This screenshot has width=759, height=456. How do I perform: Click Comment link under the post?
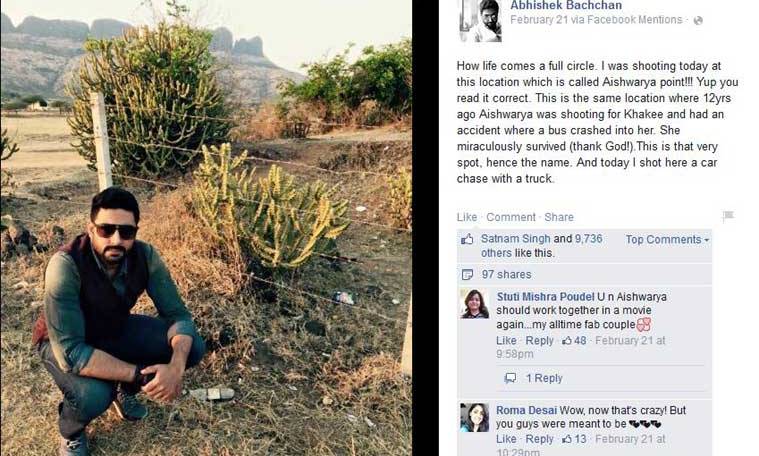click(x=511, y=217)
